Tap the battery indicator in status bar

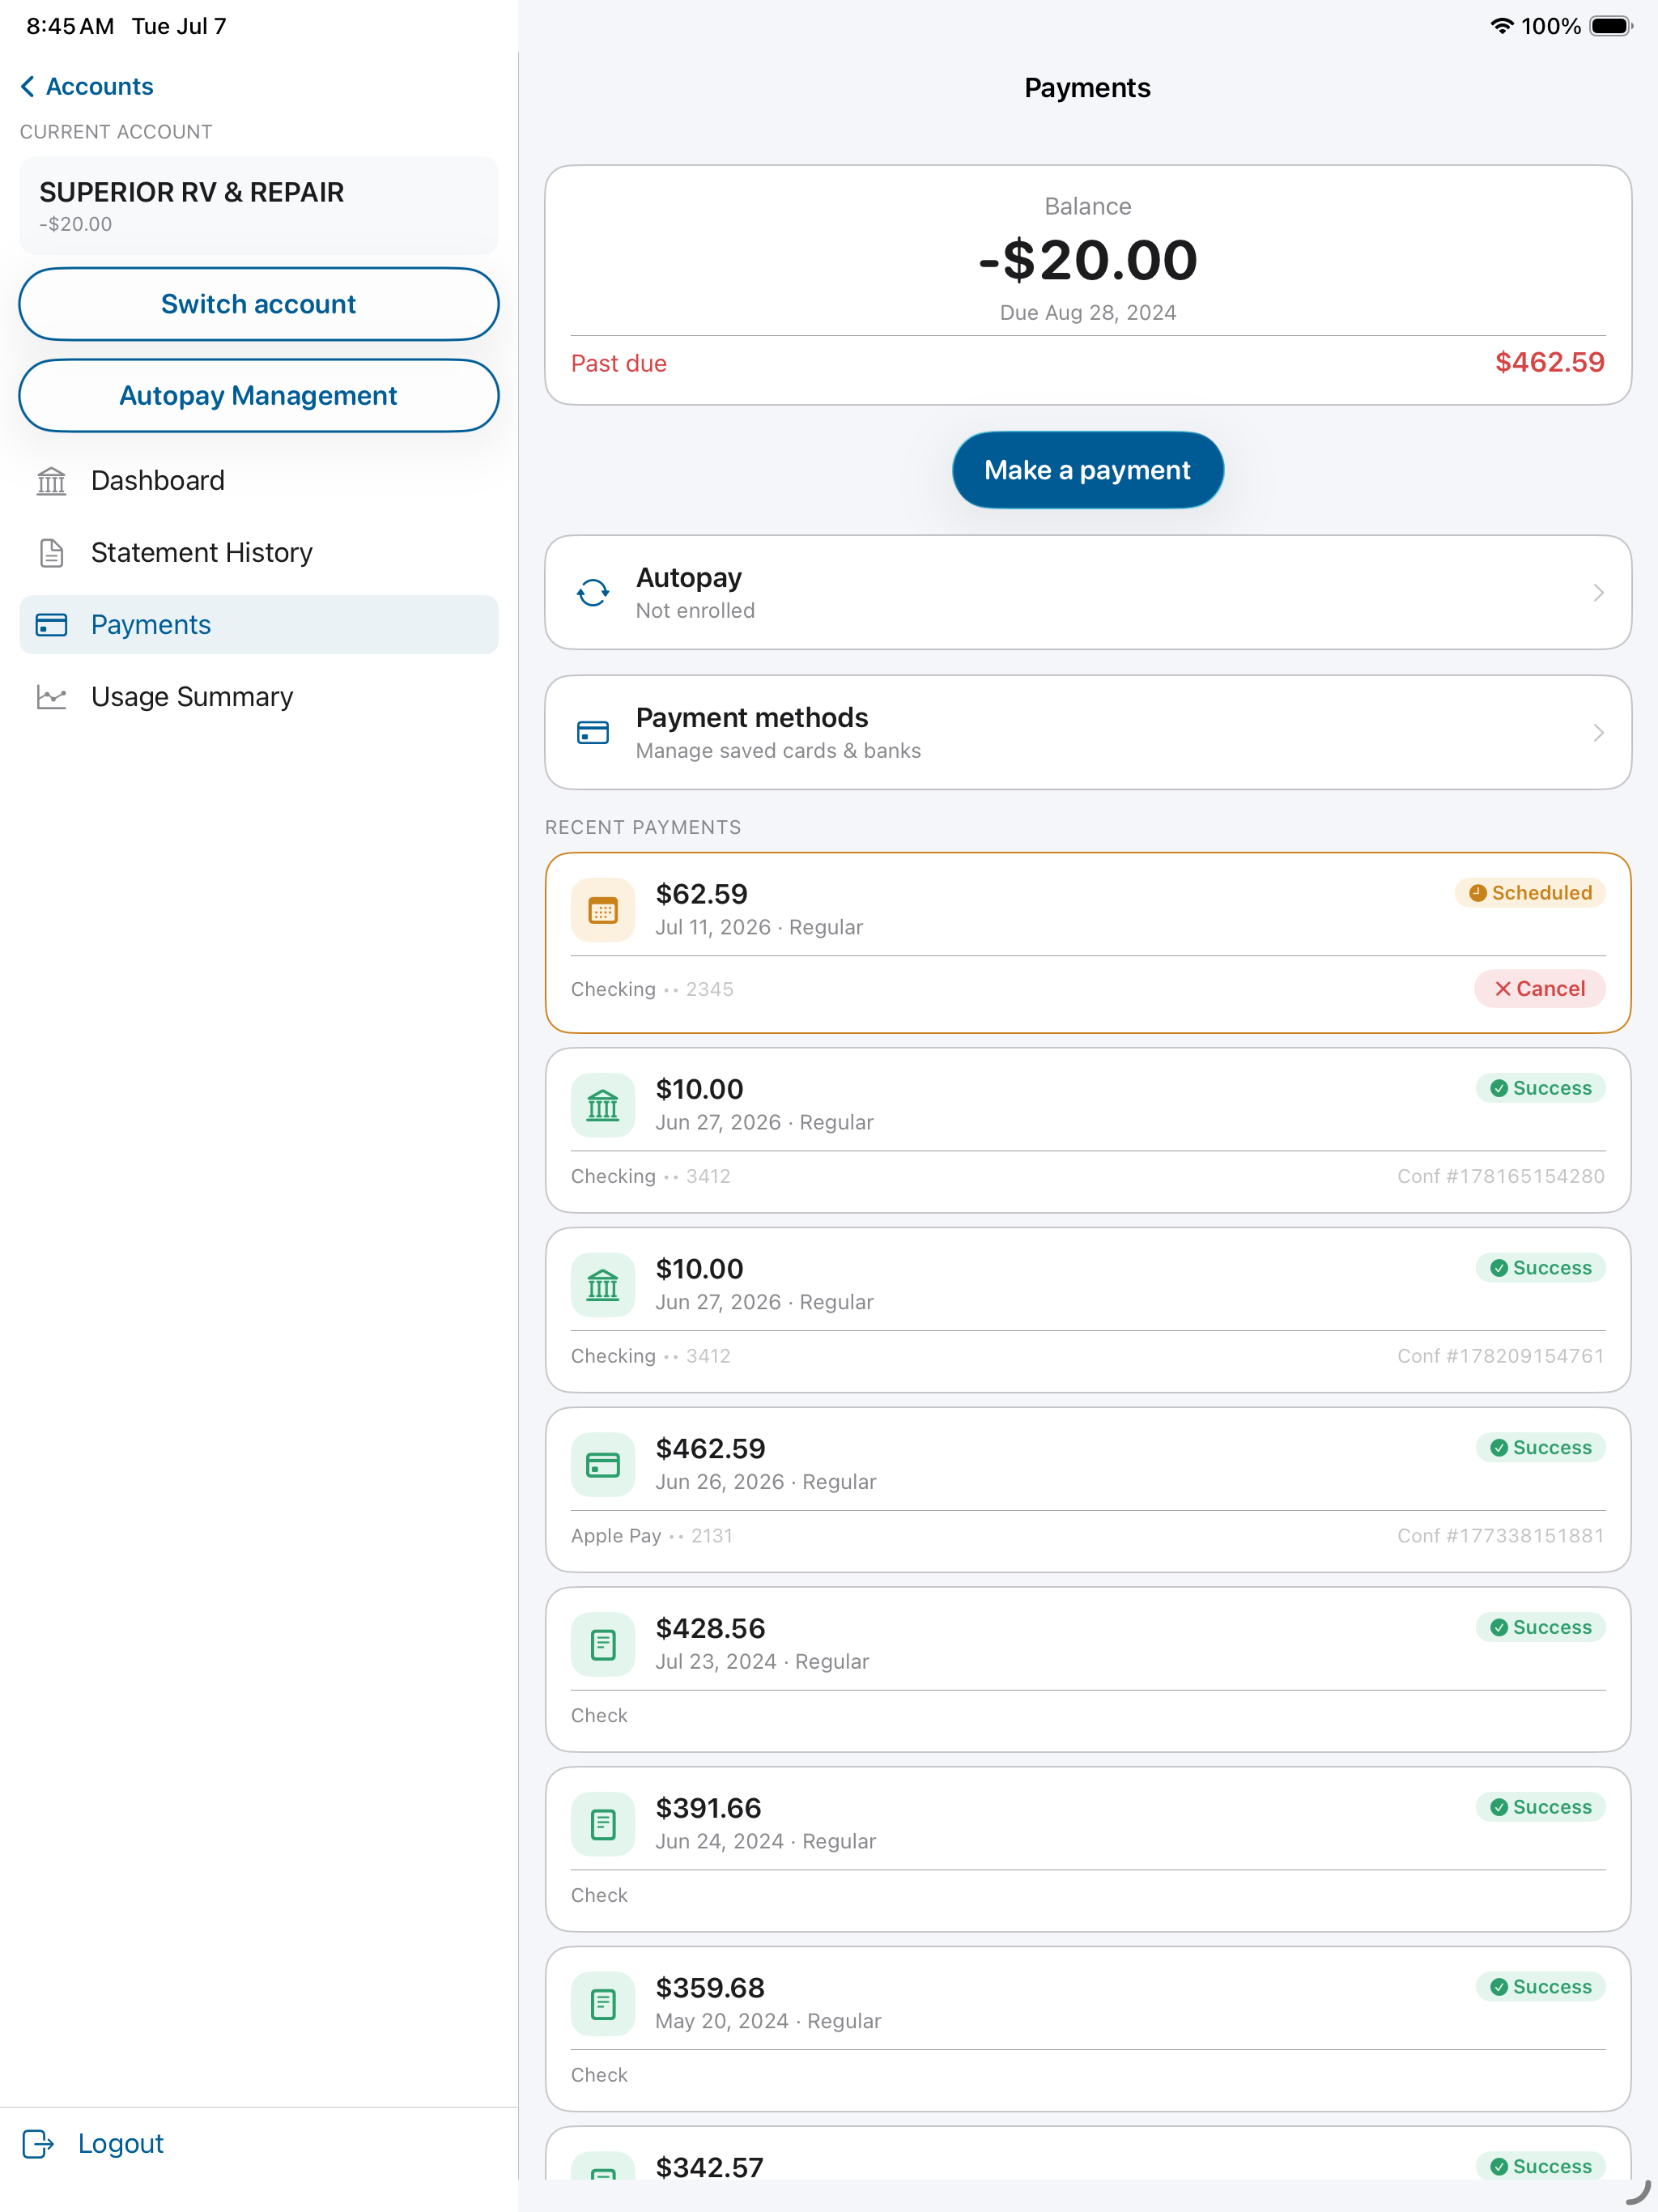click(1611, 26)
